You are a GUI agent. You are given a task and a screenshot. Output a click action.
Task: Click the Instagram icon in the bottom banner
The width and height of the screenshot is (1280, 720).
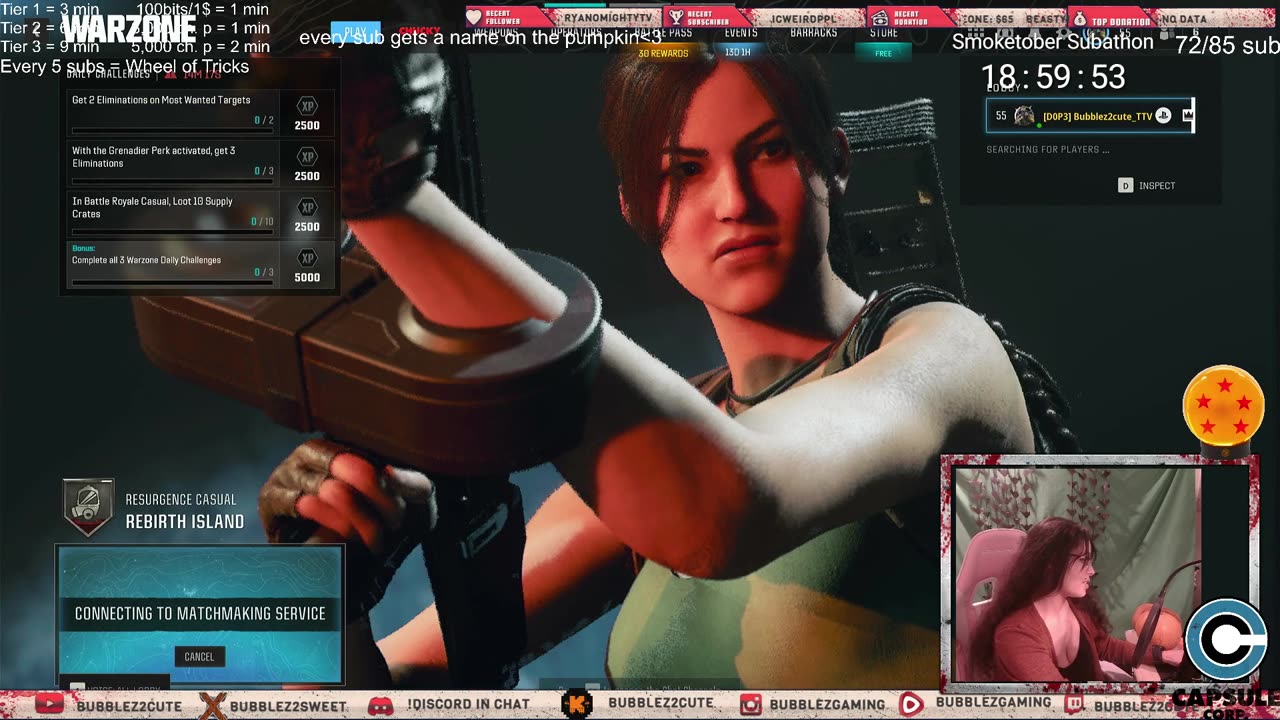pos(750,705)
